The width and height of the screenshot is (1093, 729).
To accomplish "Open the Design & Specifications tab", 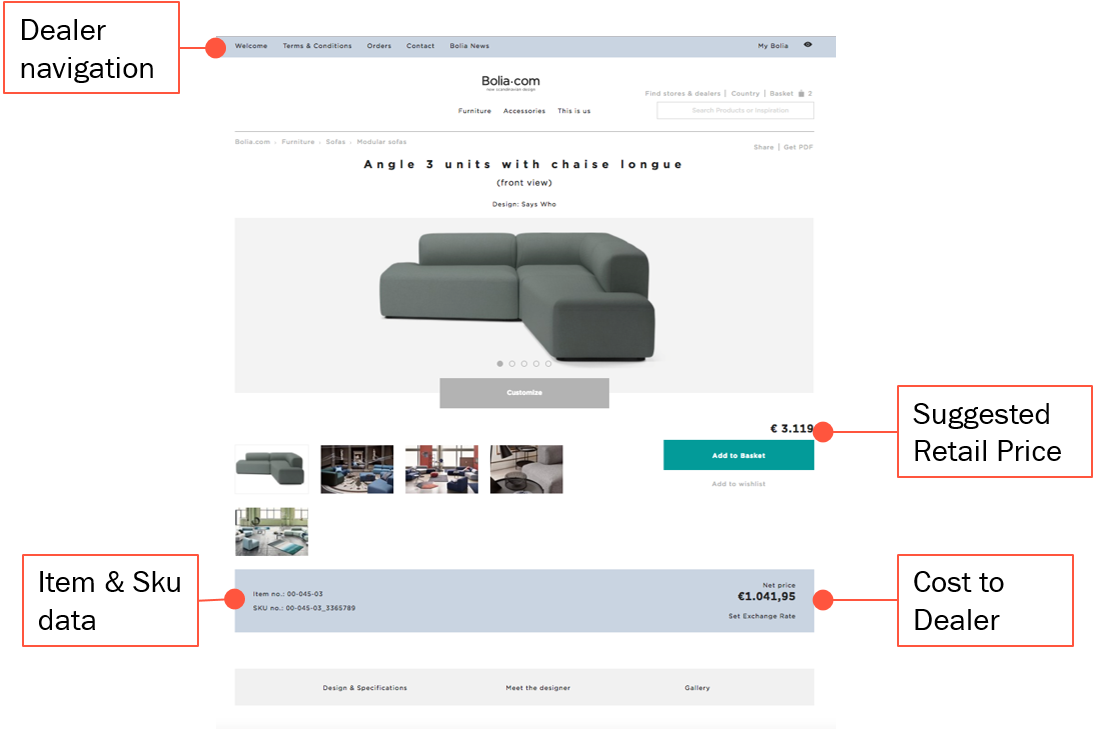I will [365, 688].
